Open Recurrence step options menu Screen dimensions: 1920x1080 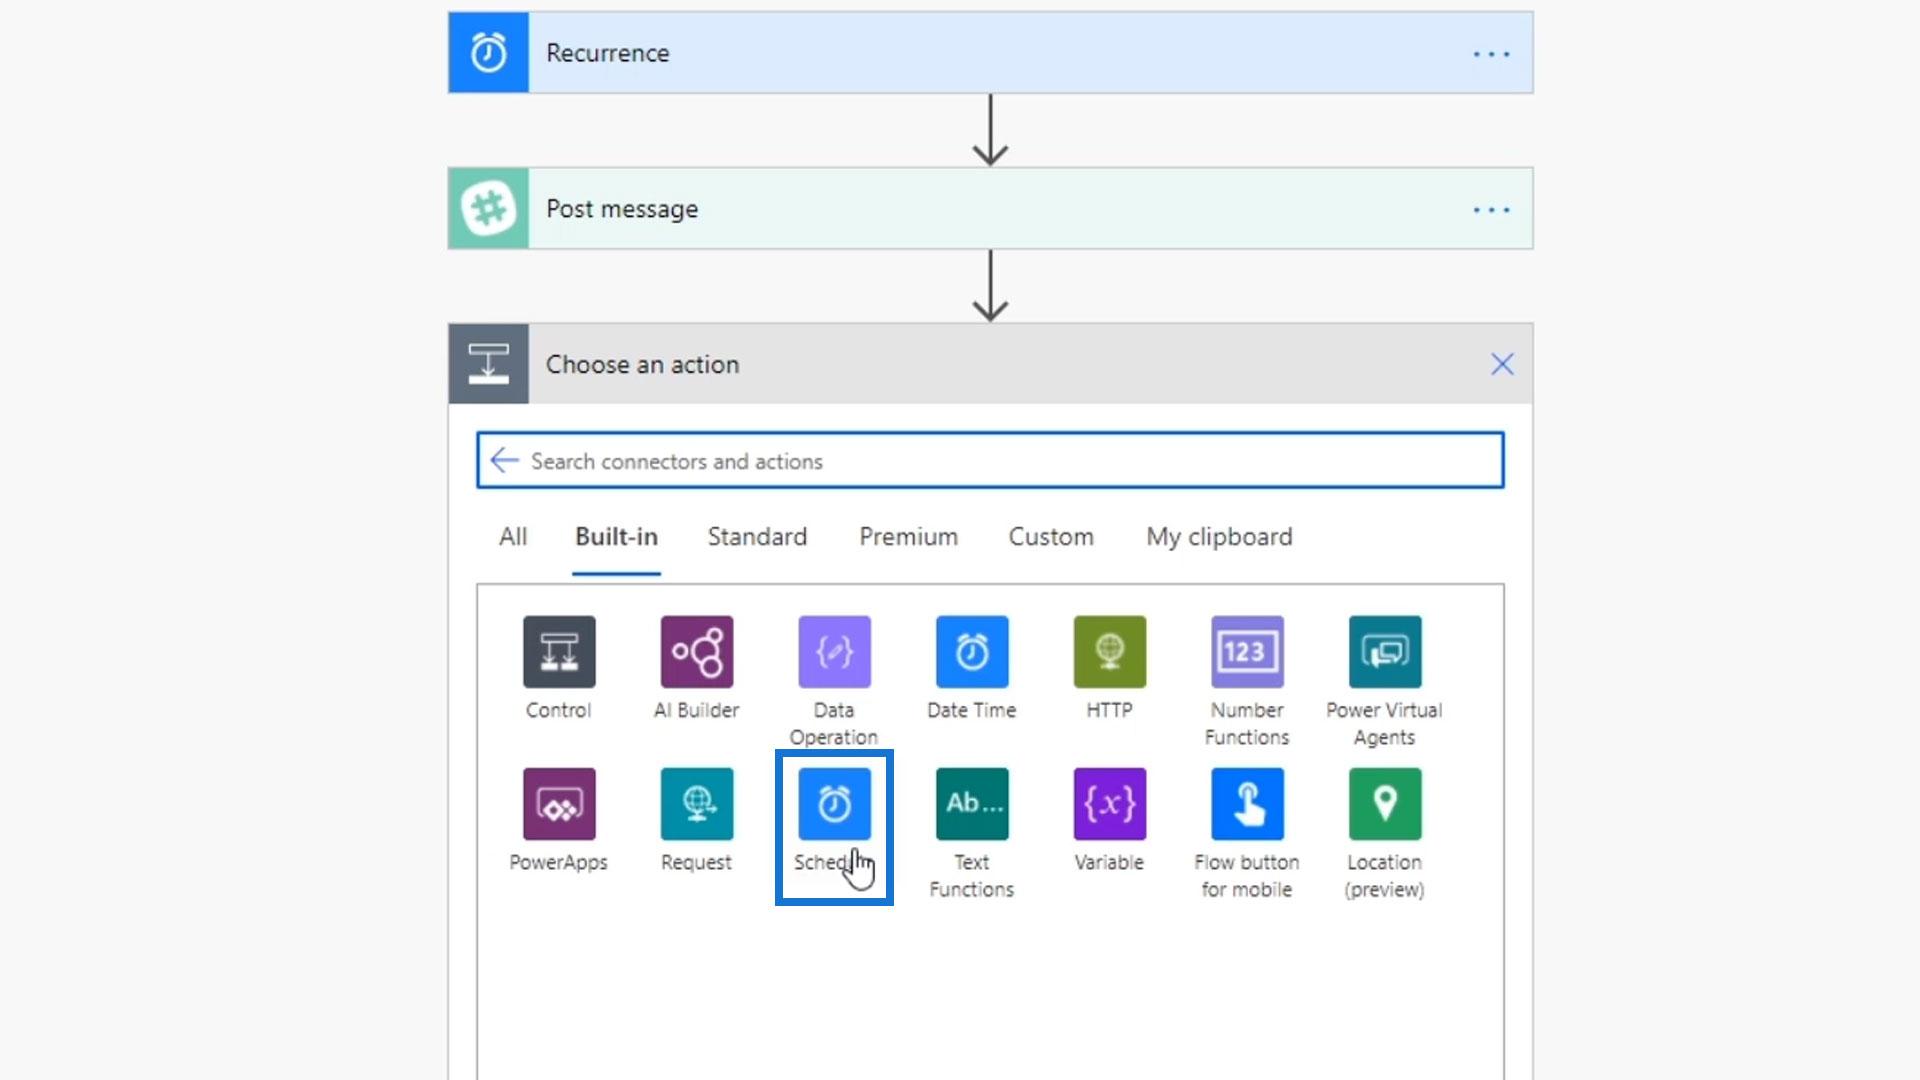pyautogui.click(x=1491, y=54)
